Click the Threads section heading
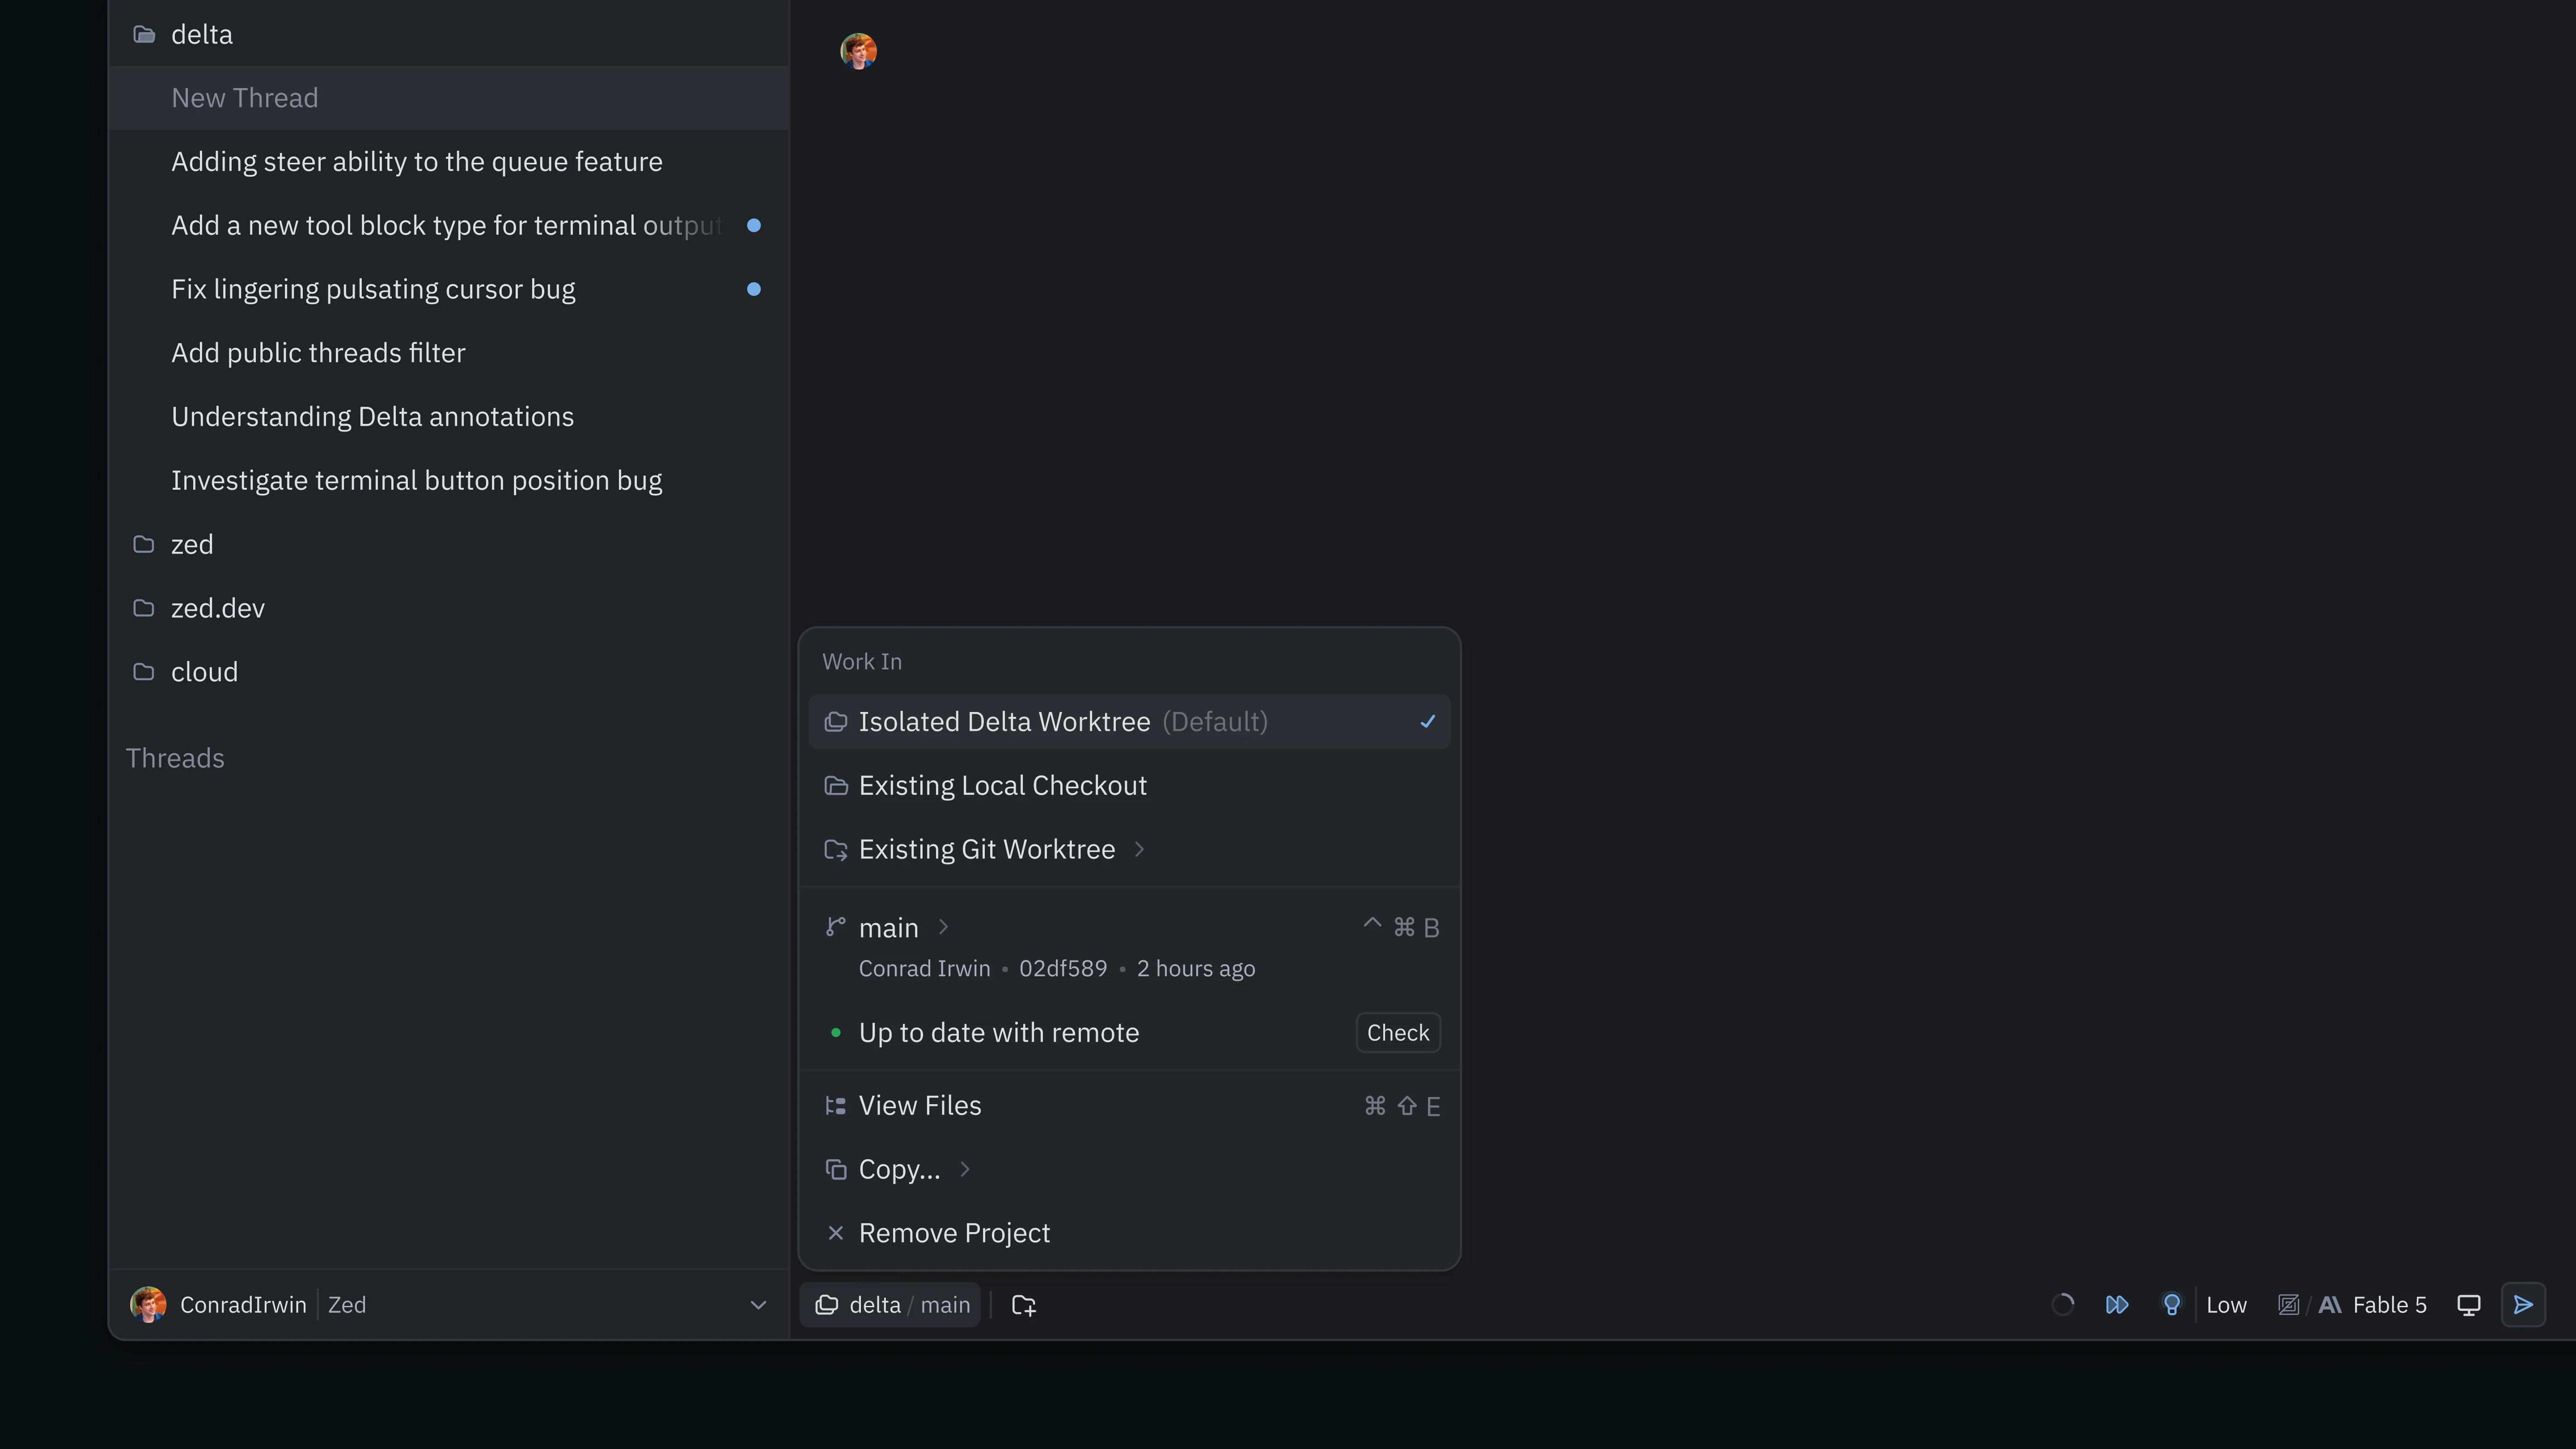This screenshot has width=2576, height=1449. pos(175,758)
